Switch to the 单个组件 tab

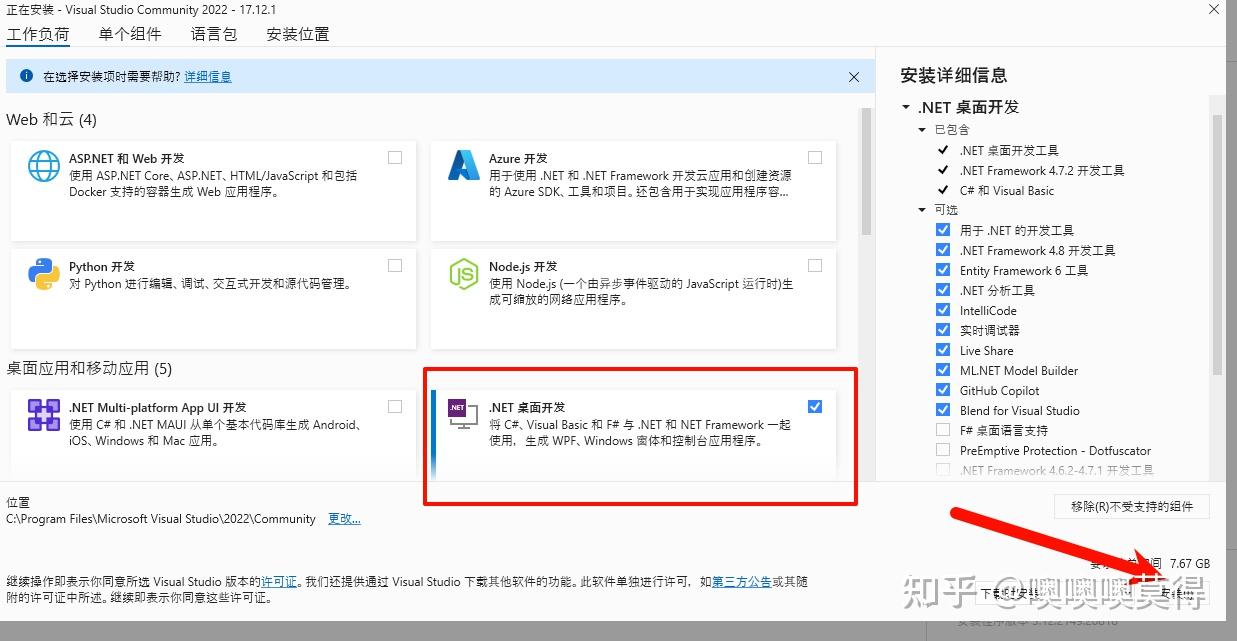[130, 34]
